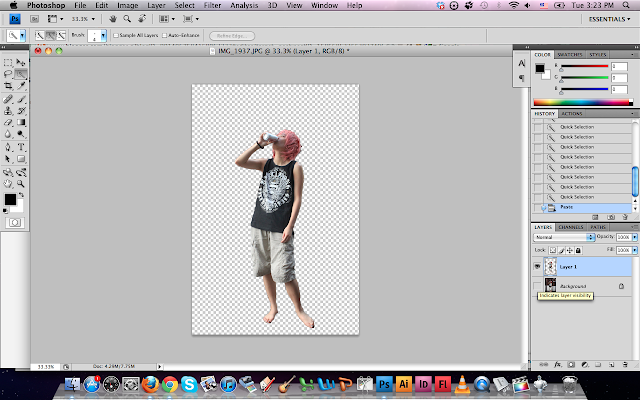
Task: Hide Layer 1 using its eye icon
Action: [x=539, y=267]
